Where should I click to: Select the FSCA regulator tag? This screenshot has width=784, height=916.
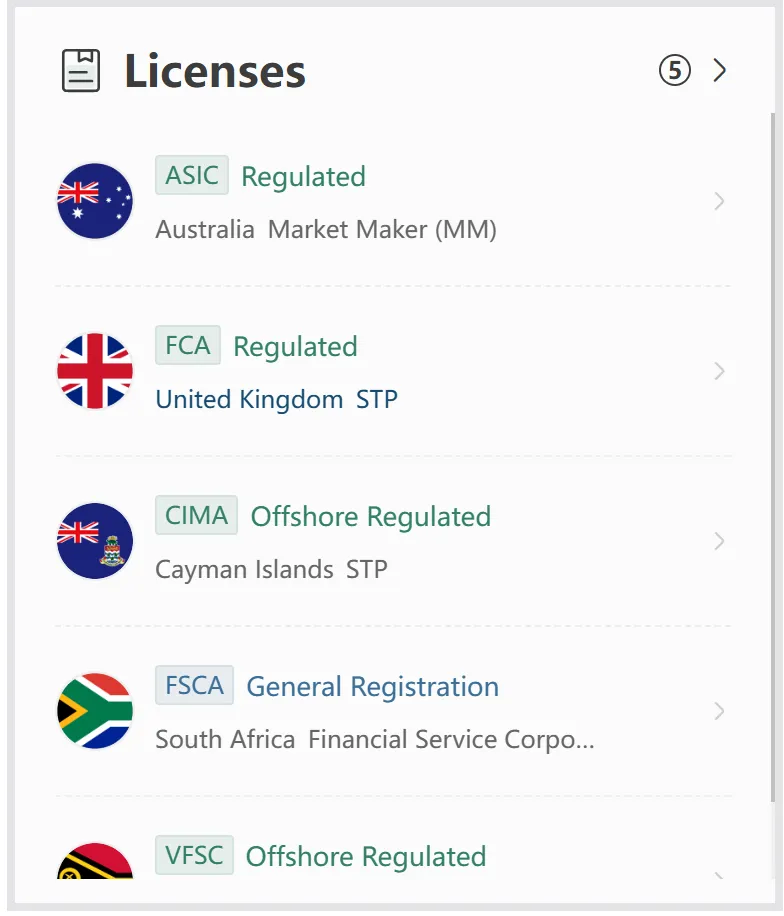pyautogui.click(x=194, y=685)
